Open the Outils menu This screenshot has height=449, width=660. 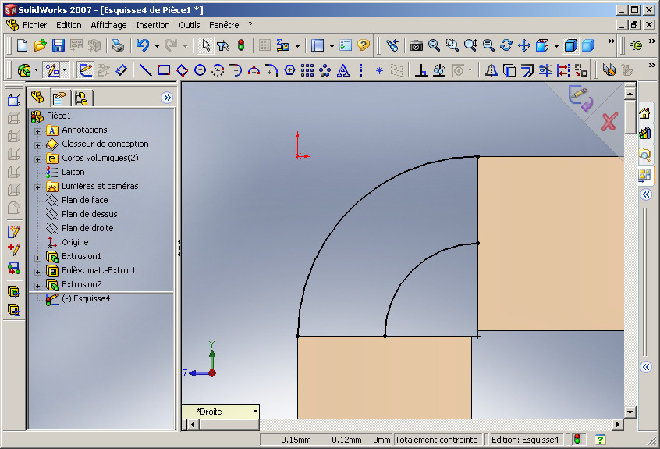pyautogui.click(x=189, y=25)
